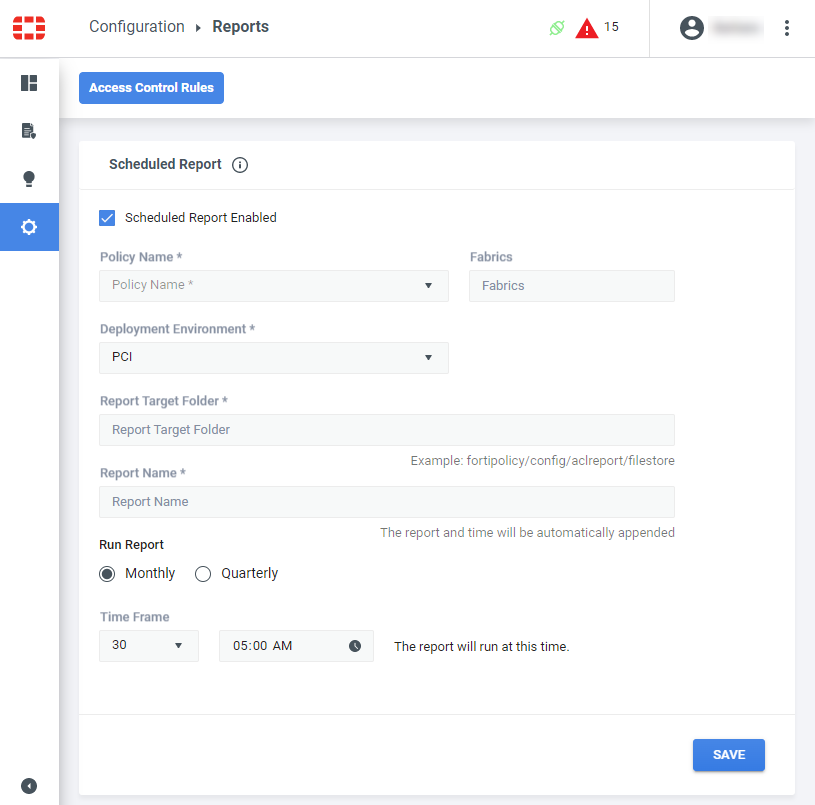Open the red alert warning icon
The image size is (815, 805).
[x=587, y=28]
